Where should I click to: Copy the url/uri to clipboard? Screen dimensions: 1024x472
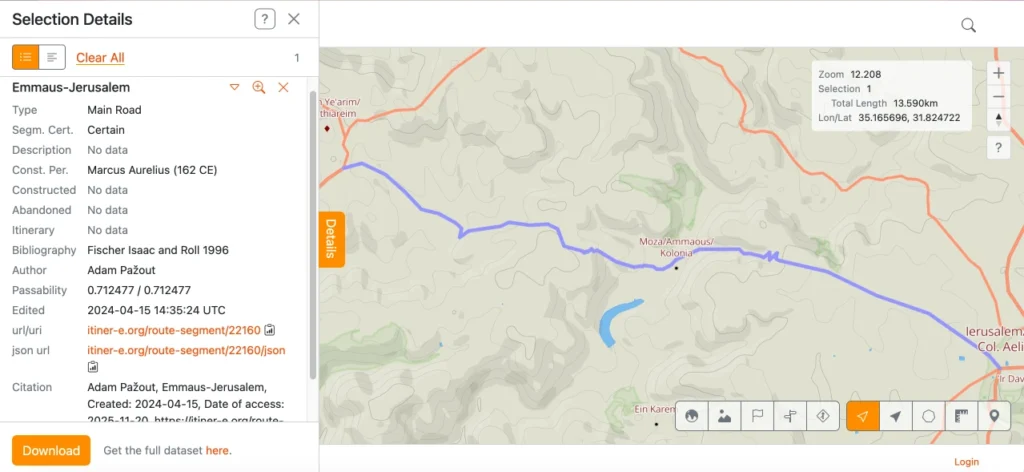[x=270, y=330]
